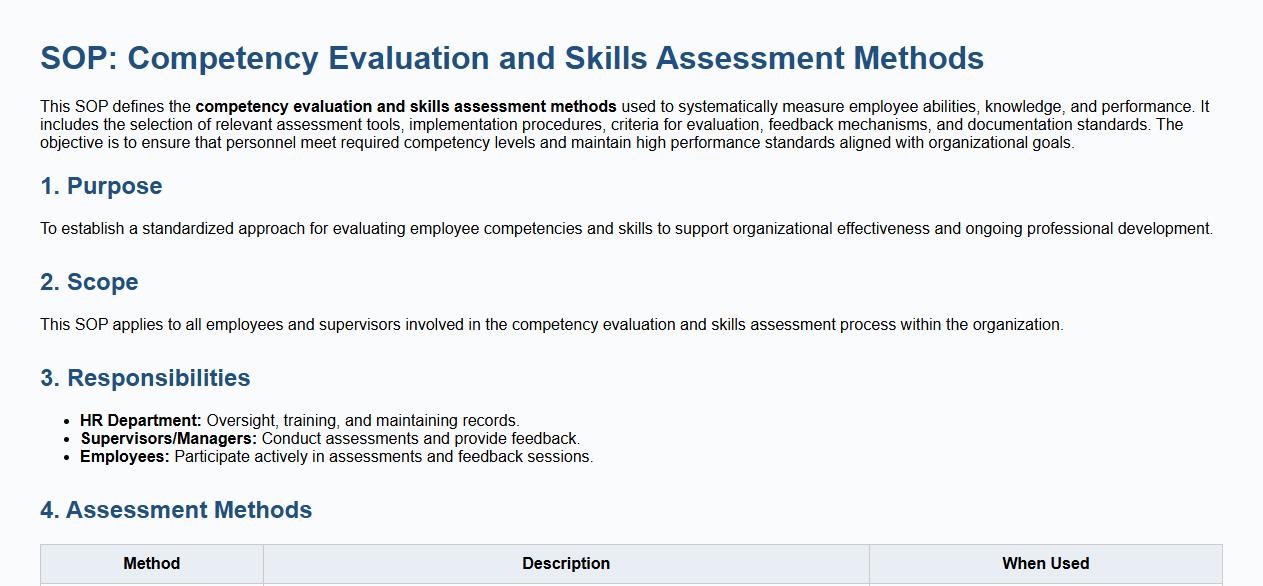The width and height of the screenshot is (1263, 586).
Task: Click "Conduct assessments and provide feedback" text
Action: tap(420, 439)
